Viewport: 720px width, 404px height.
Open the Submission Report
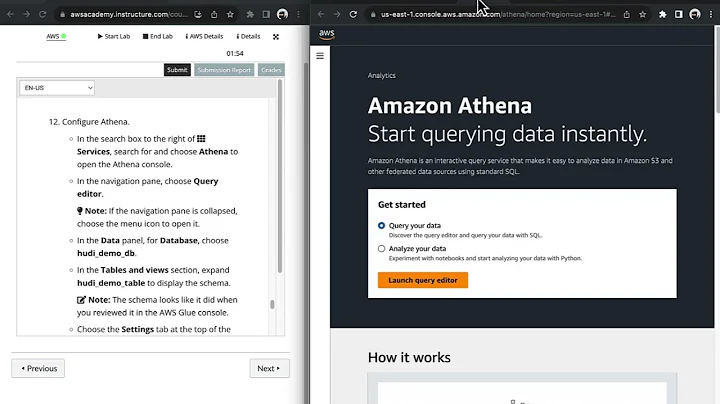coord(224,70)
